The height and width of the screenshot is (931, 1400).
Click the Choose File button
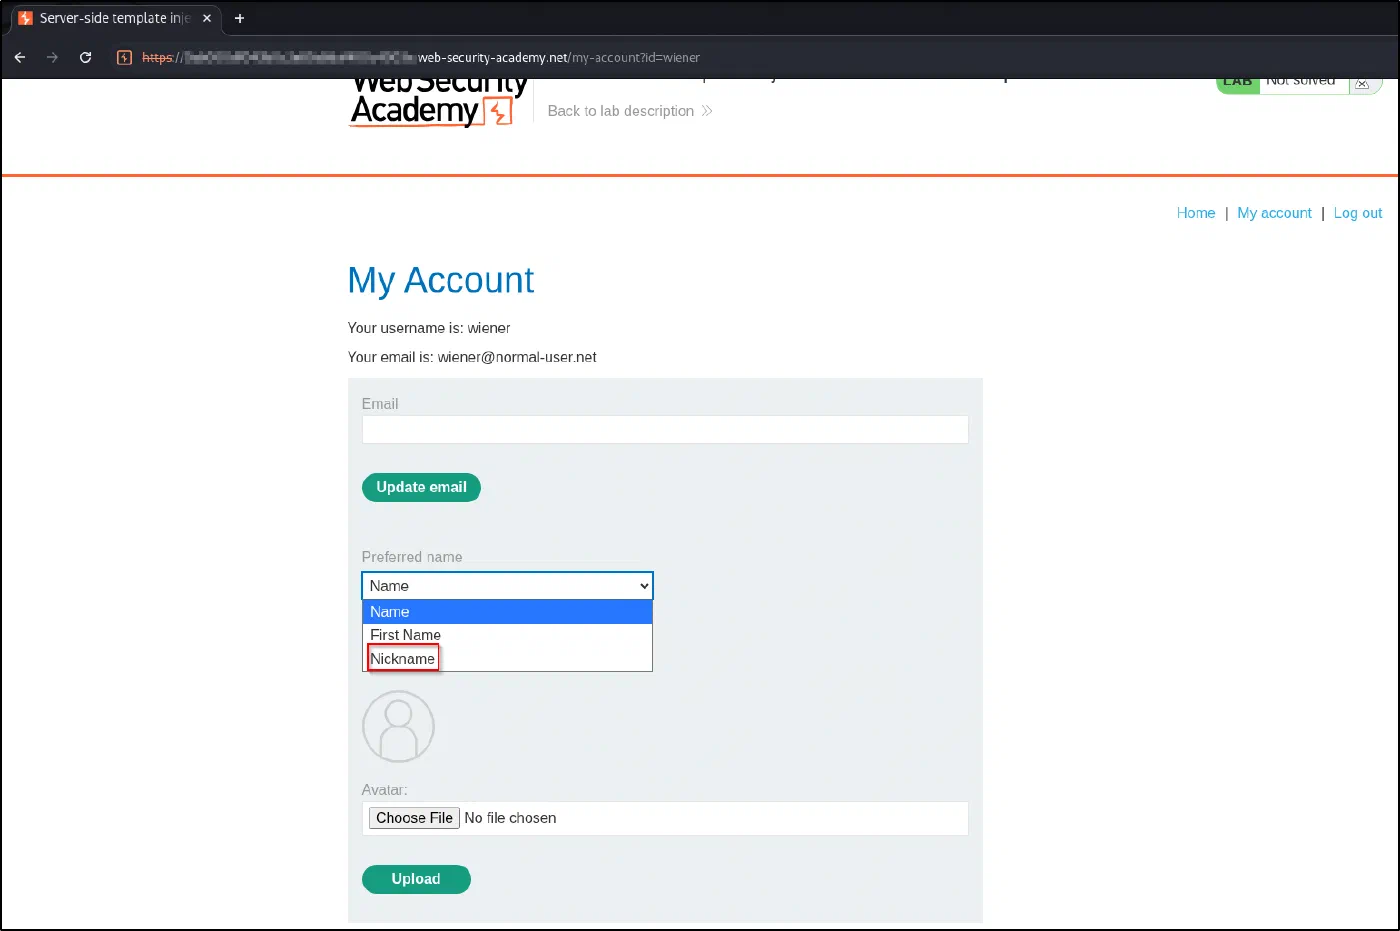(414, 818)
